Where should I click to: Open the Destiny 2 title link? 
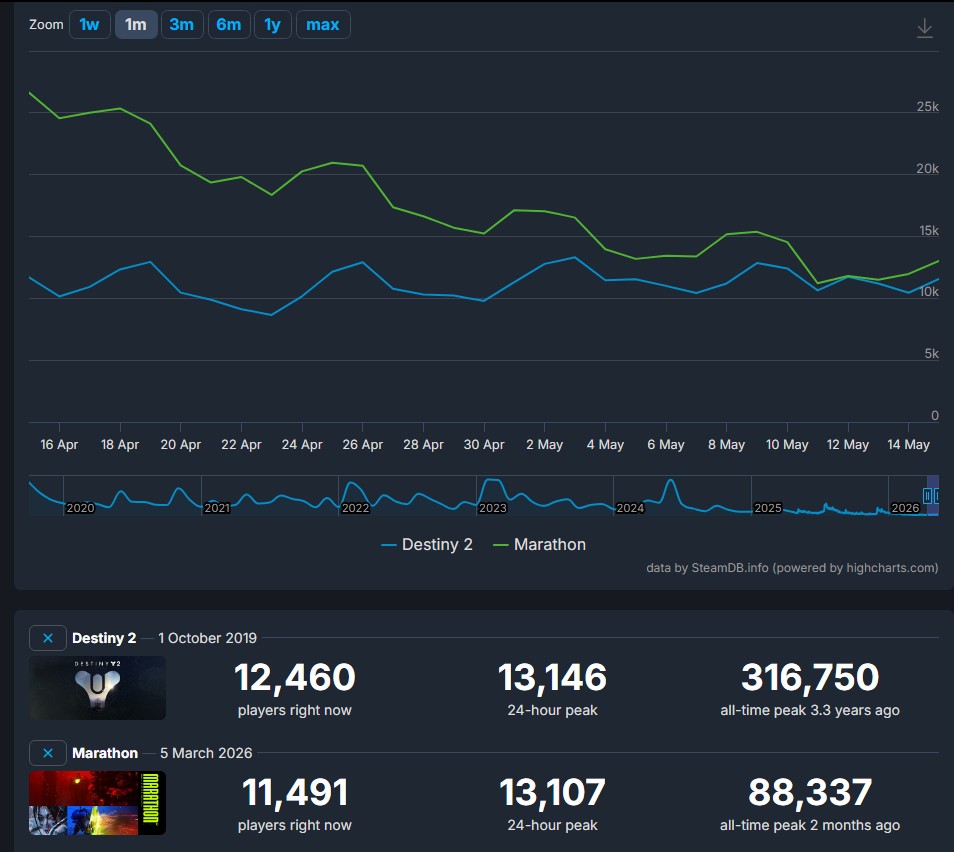pos(104,638)
